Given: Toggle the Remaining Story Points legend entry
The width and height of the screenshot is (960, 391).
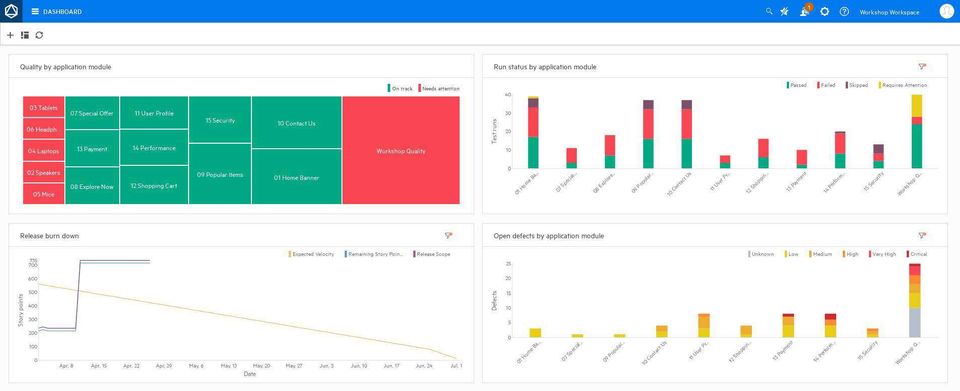Looking at the screenshot, I should pos(373,253).
